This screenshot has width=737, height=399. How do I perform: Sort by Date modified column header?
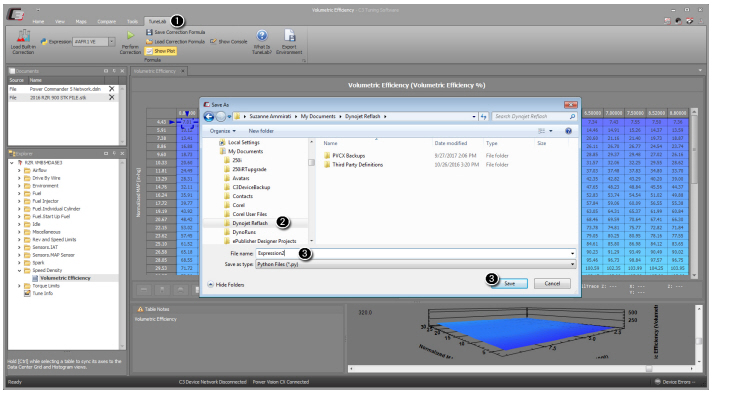pos(451,143)
